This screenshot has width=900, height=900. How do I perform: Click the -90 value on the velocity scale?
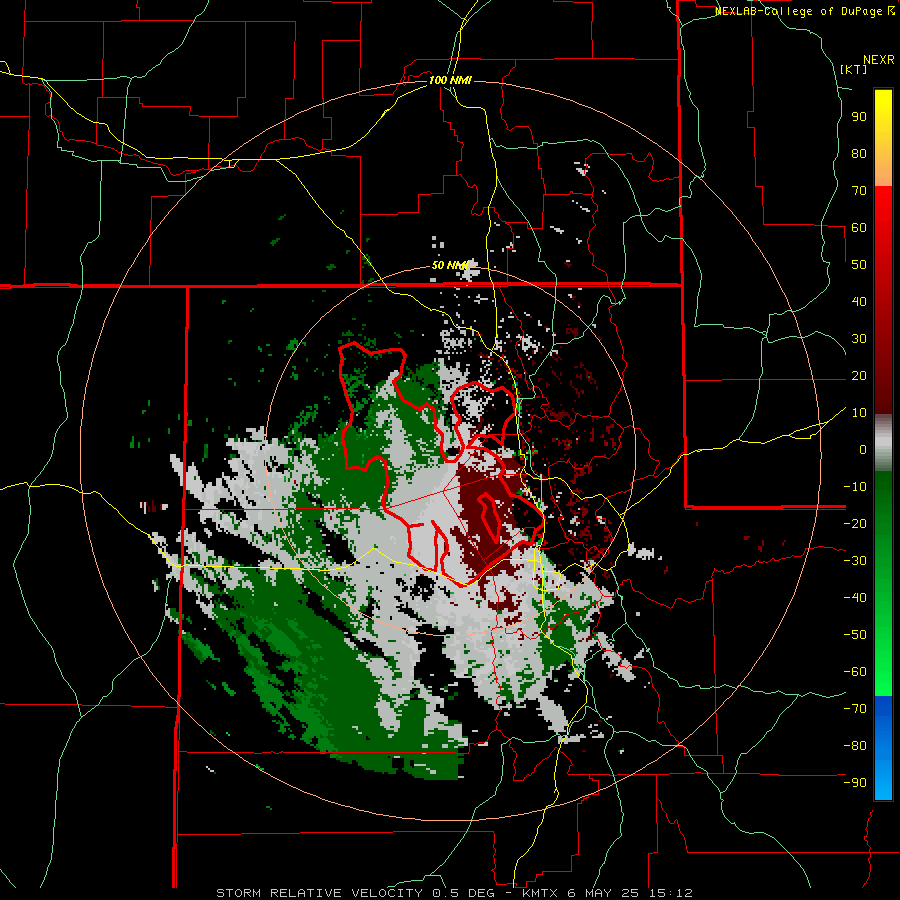tap(855, 783)
